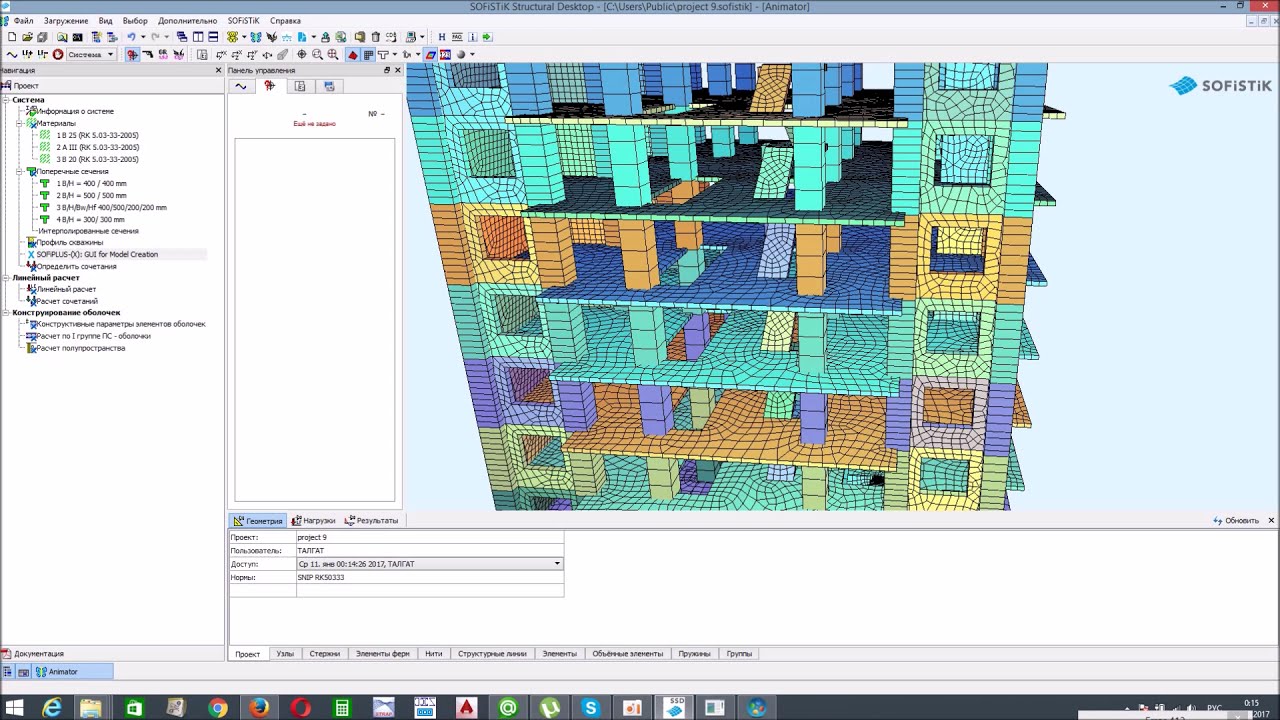Switch to the Группы tab
The width and height of the screenshot is (1280, 720).
[739, 654]
